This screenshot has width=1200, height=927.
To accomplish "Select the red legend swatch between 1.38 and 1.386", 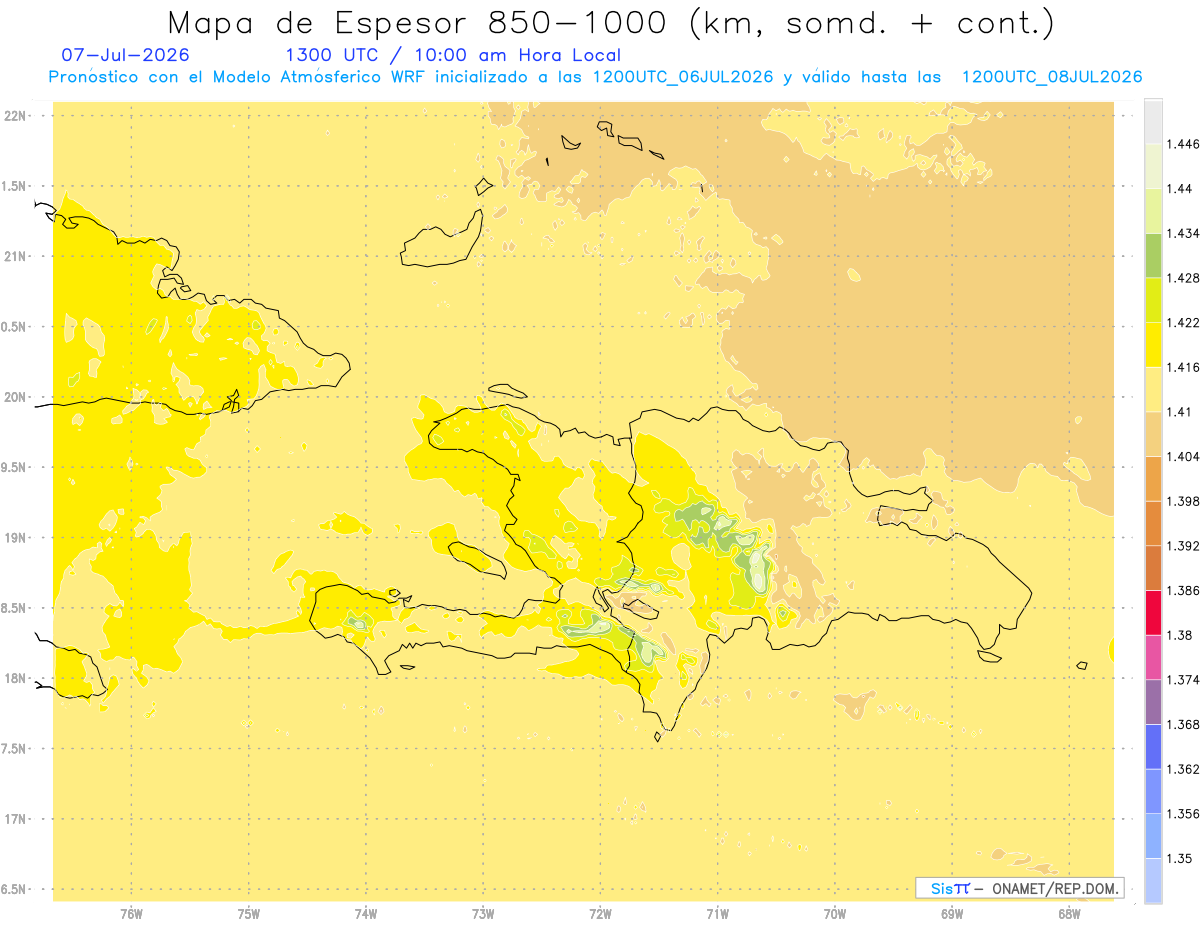I will coord(1153,613).
